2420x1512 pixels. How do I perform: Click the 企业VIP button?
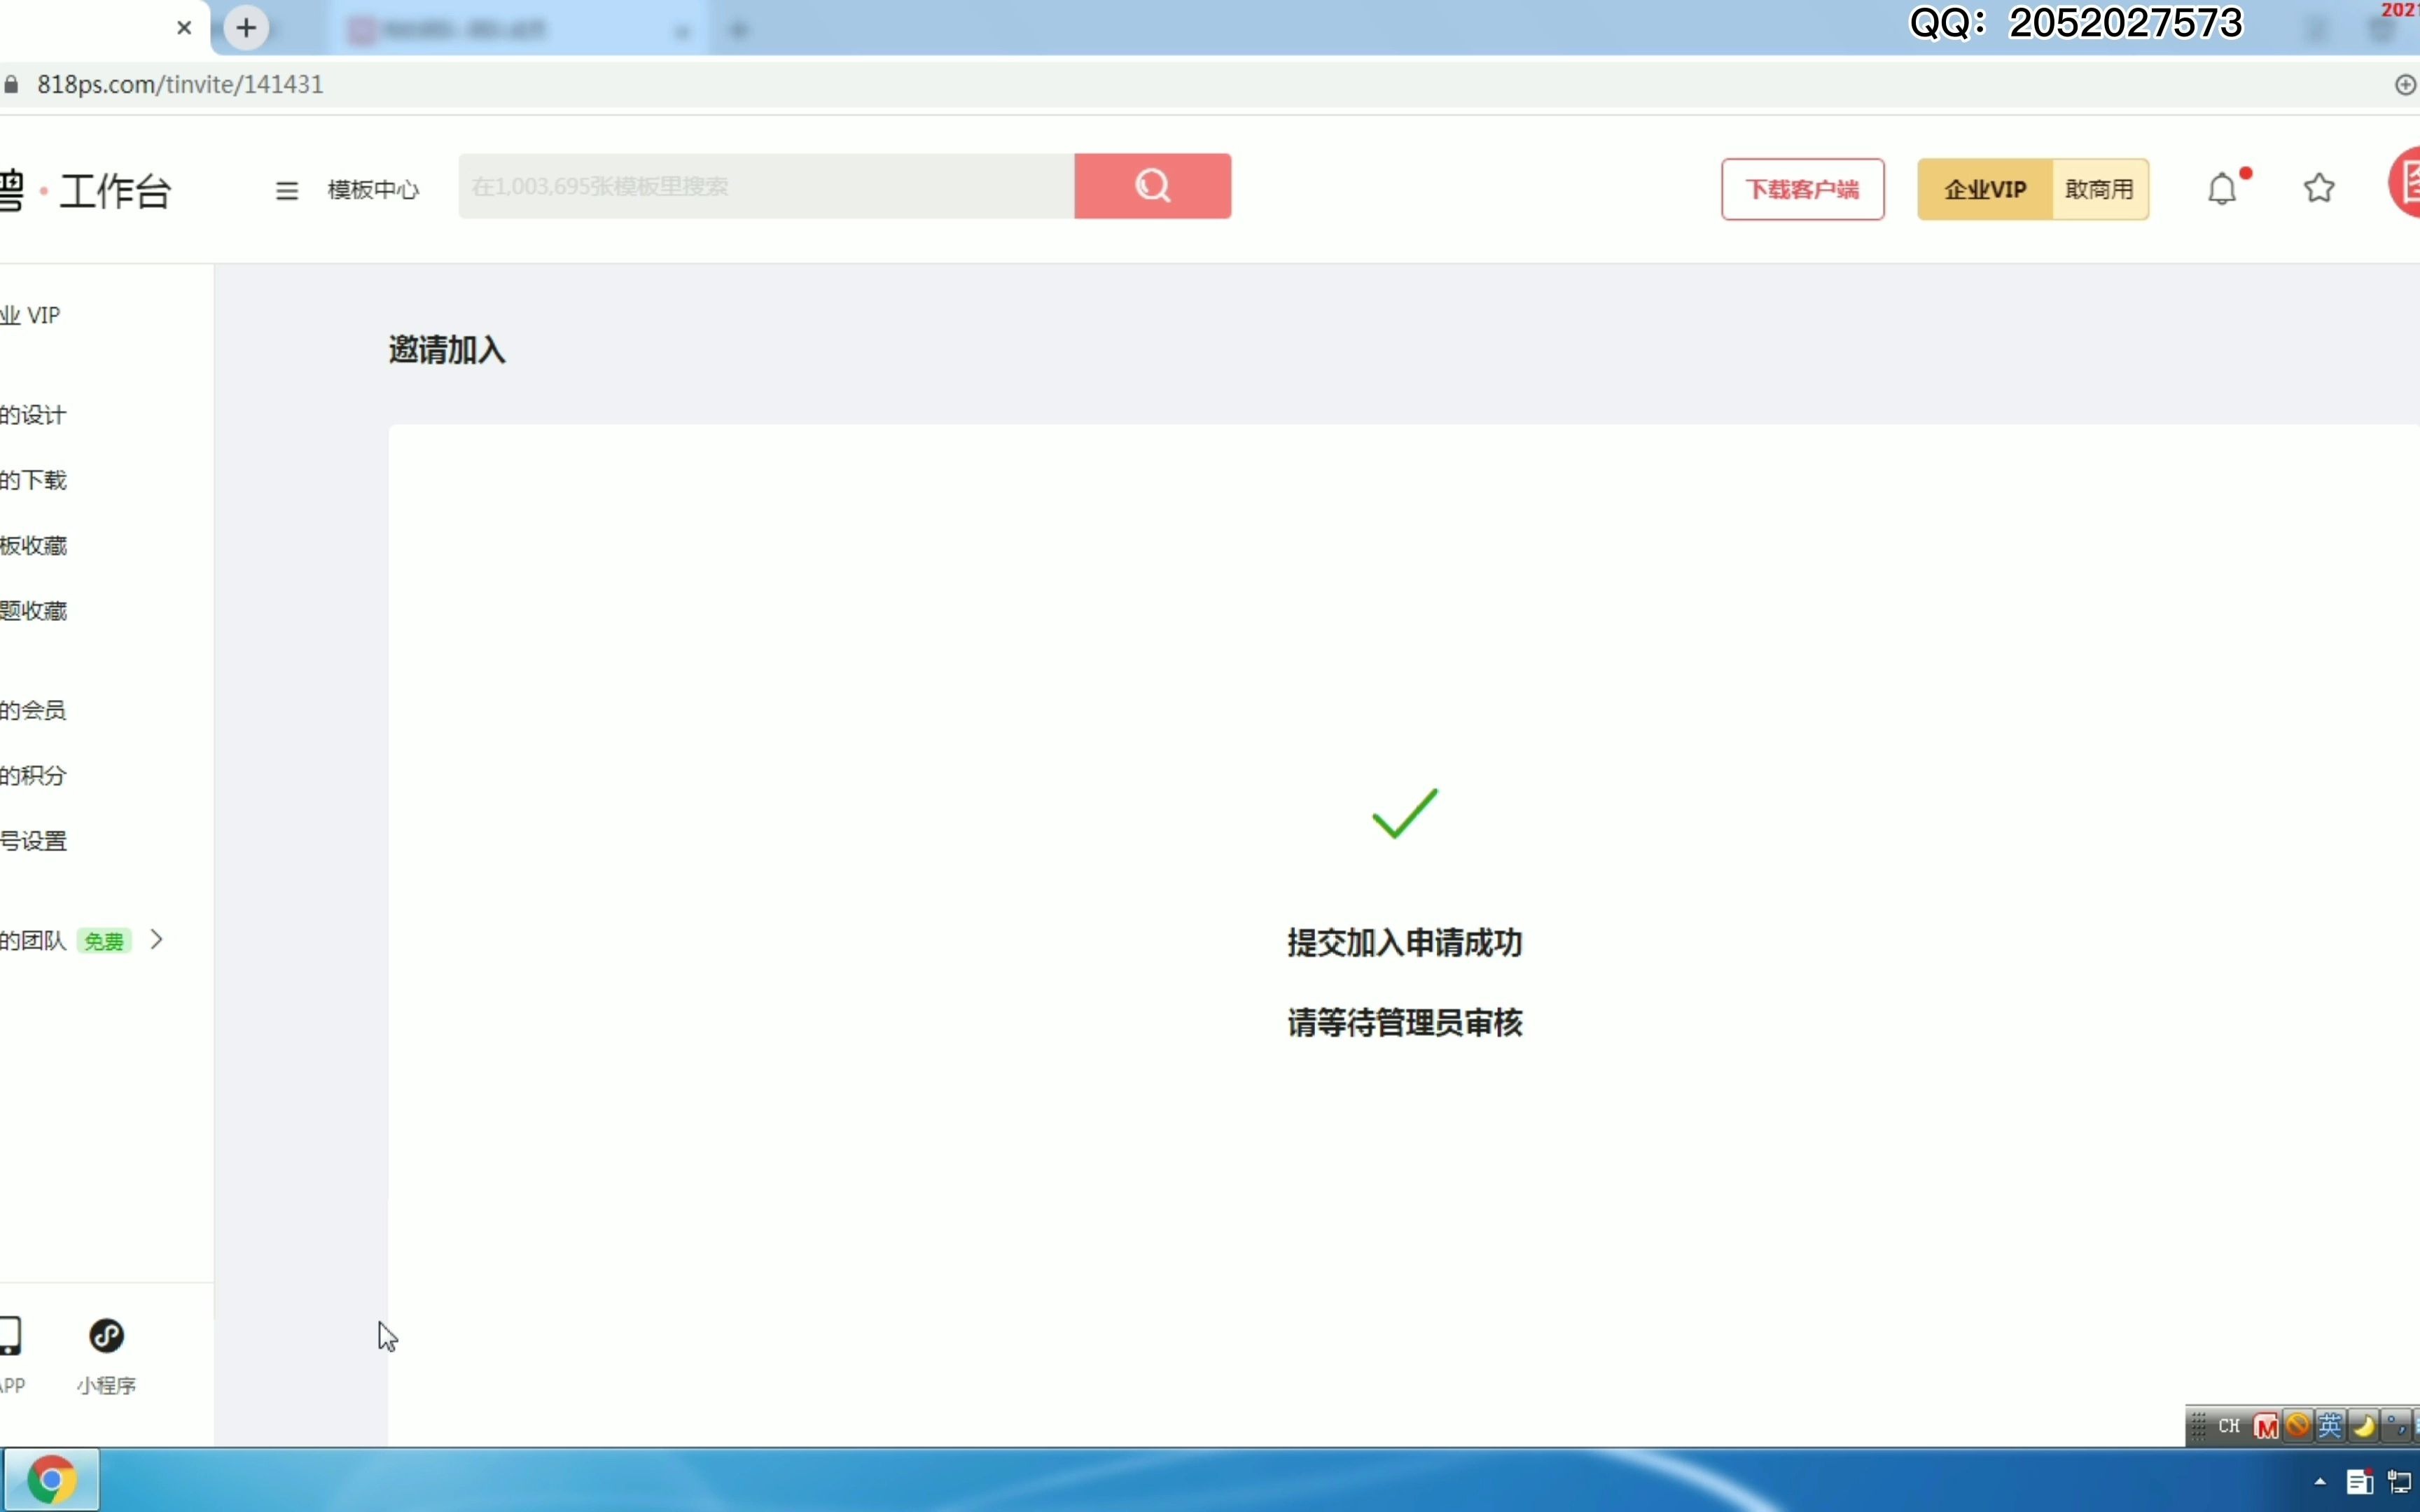[1985, 189]
